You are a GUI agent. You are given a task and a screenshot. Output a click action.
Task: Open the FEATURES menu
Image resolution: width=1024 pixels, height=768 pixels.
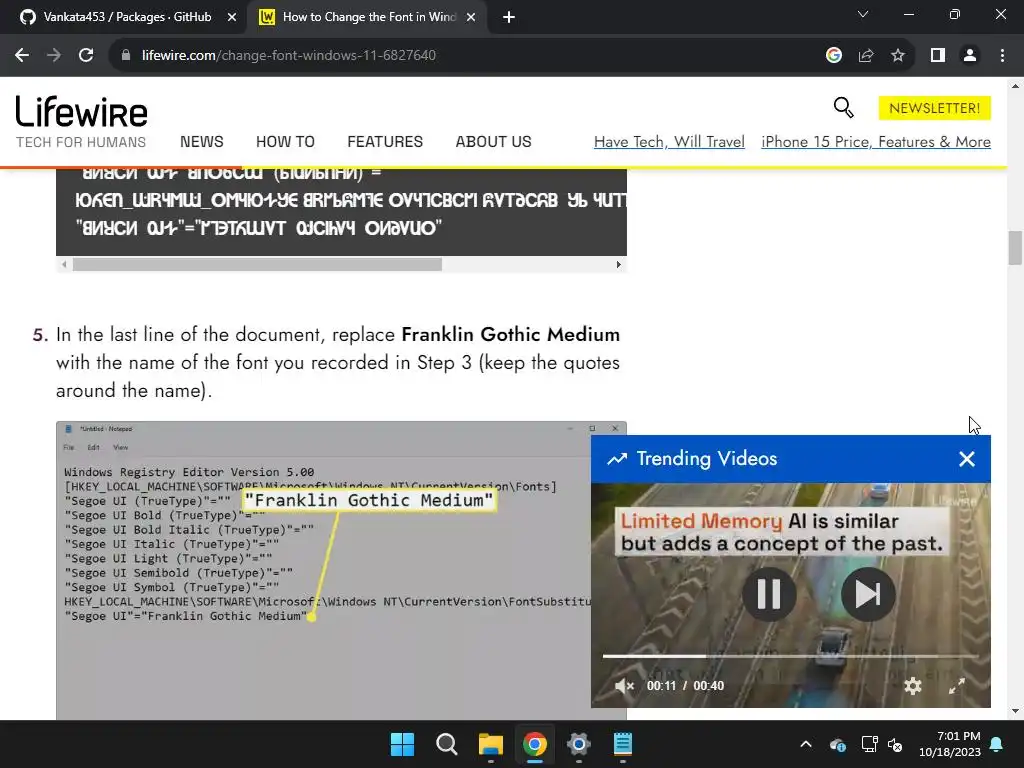(385, 142)
